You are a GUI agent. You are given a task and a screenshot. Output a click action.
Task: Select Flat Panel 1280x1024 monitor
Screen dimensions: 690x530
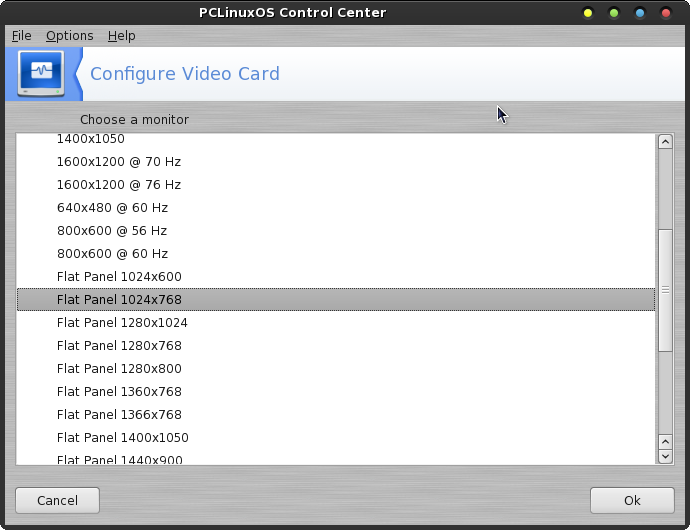(336, 323)
